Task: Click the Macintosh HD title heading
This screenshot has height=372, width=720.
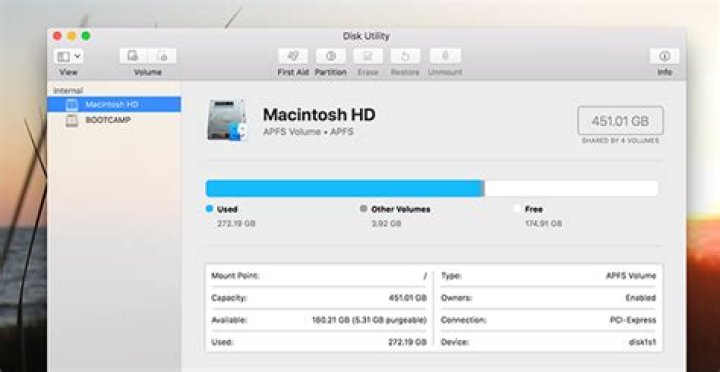Action: [x=319, y=114]
